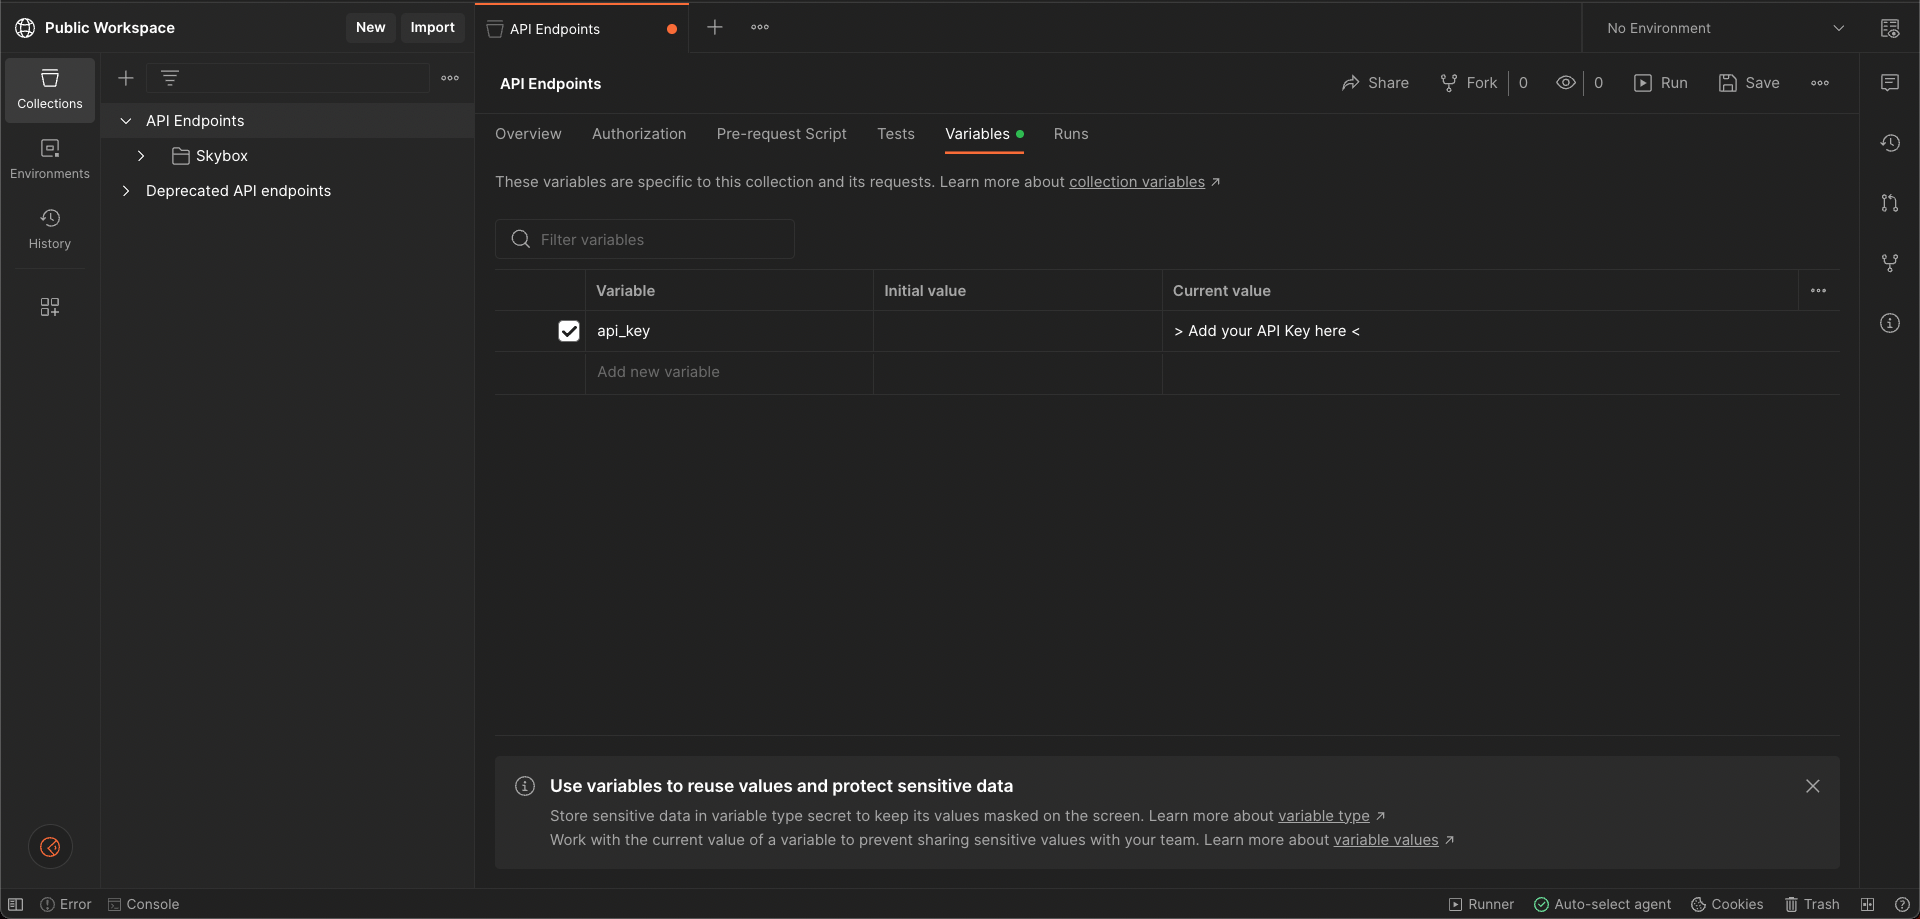Image resolution: width=1920 pixels, height=919 pixels.
Task: Enable the filter options in collections sidebar
Action: 170,78
